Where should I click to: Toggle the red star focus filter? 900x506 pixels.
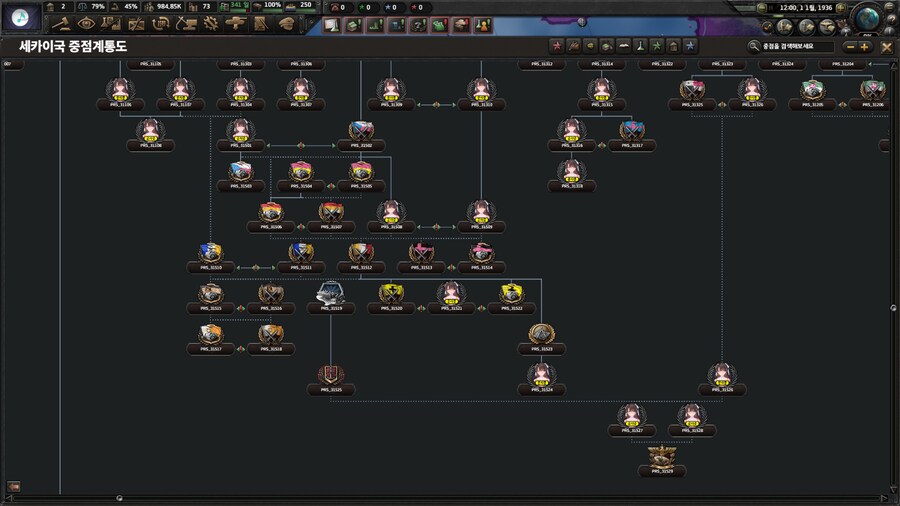coord(558,46)
